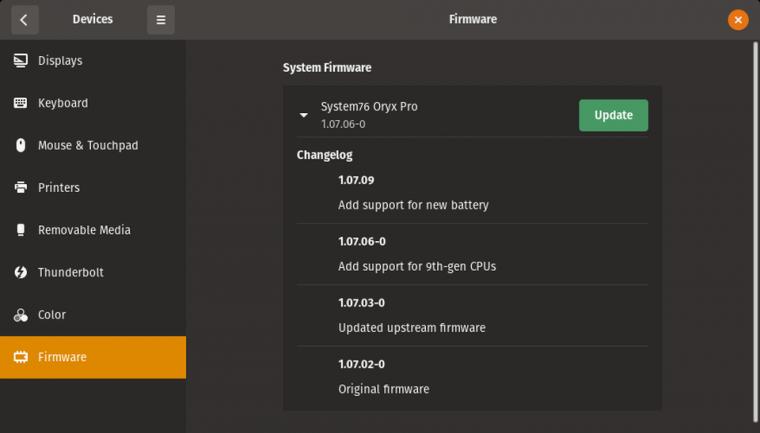Click the Keyboard icon in sidebar
The height and width of the screenshot is (433, 760).
tap(20, 103)
